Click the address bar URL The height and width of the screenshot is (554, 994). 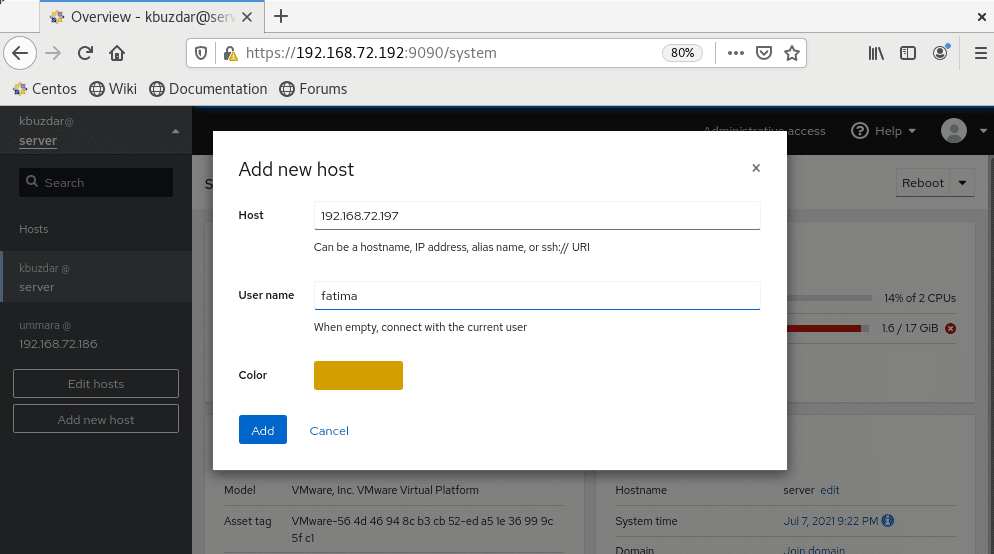(x=371, y=53)
